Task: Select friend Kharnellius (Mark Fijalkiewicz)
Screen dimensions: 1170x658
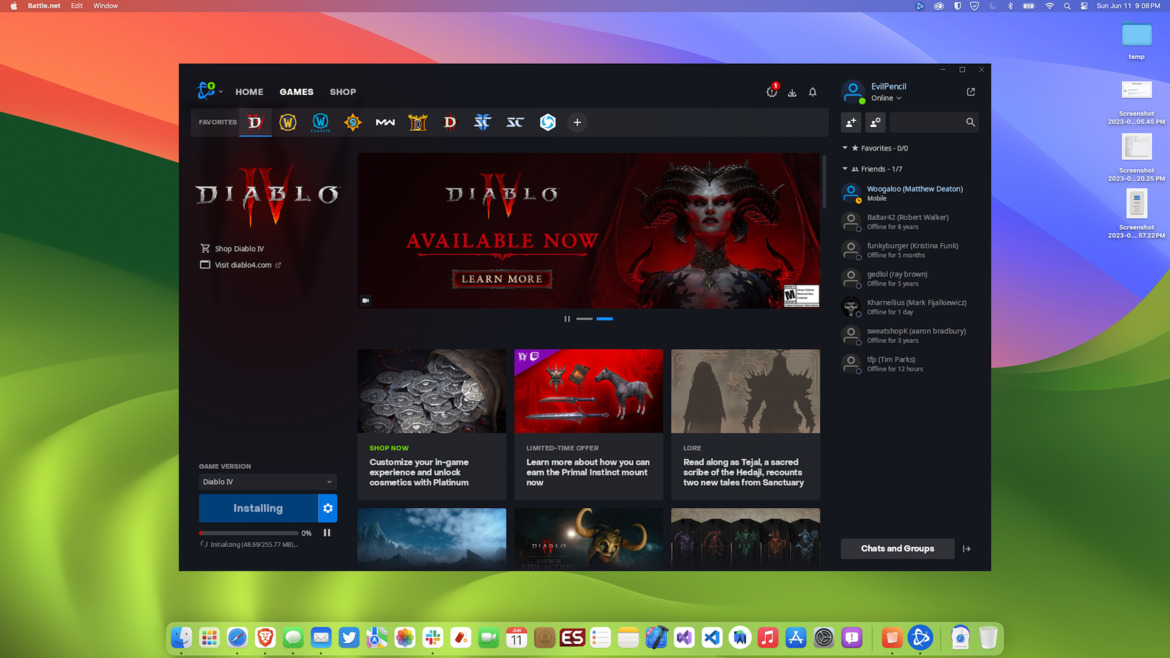Action: click(x=910, y=307)
